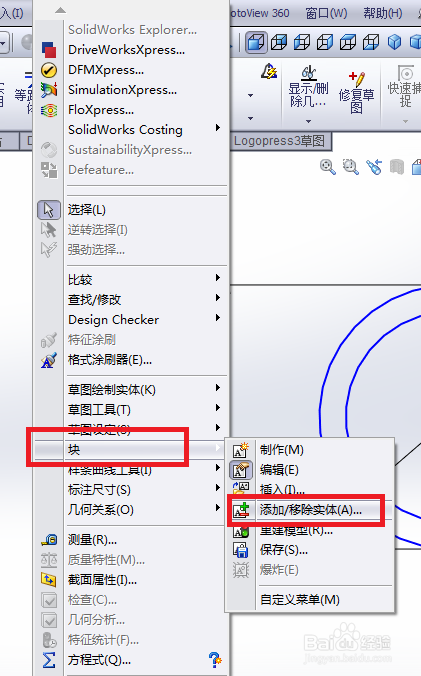Click 显示/删除几何关系 toolbar button

pos(308,87)
